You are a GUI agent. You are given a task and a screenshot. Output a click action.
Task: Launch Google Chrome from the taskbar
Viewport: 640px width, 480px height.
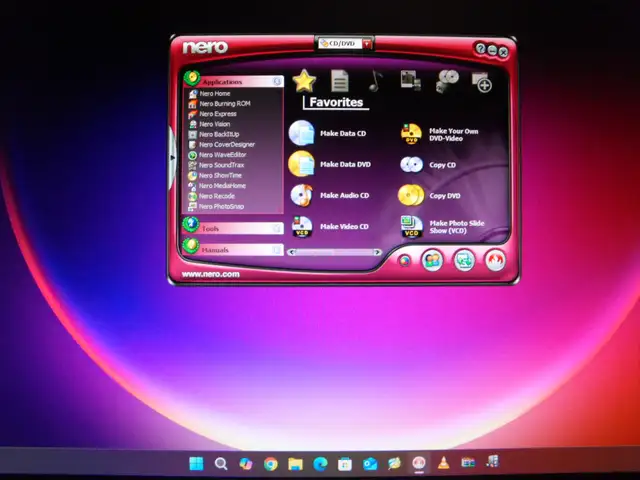click(271, 463)
